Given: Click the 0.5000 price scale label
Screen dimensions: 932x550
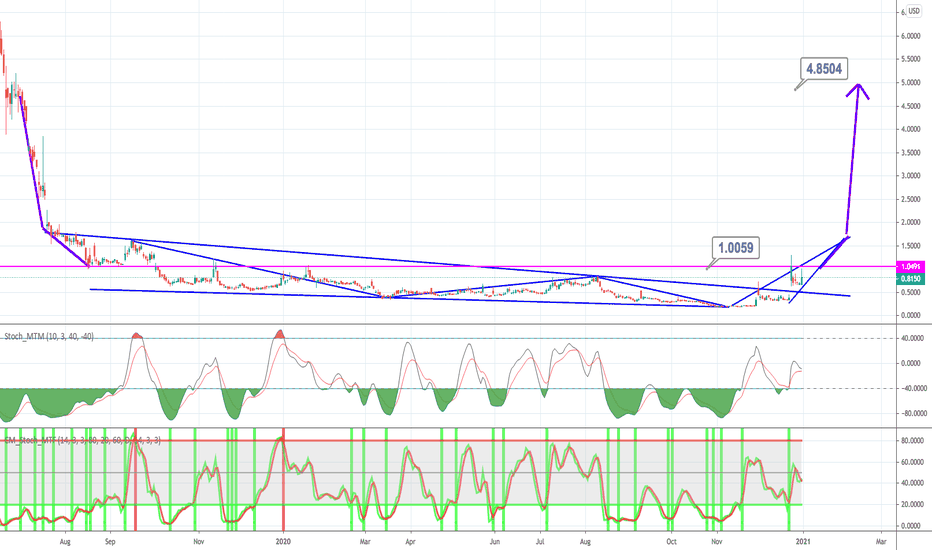Looking at the screenshot, I should 911,292.
